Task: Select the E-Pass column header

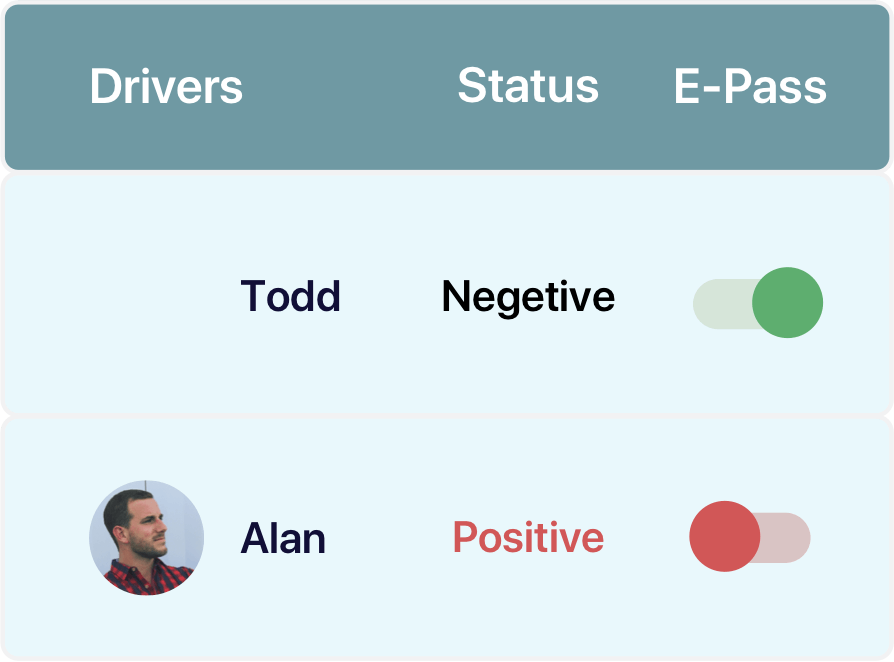Action: (x=750, y=87)
